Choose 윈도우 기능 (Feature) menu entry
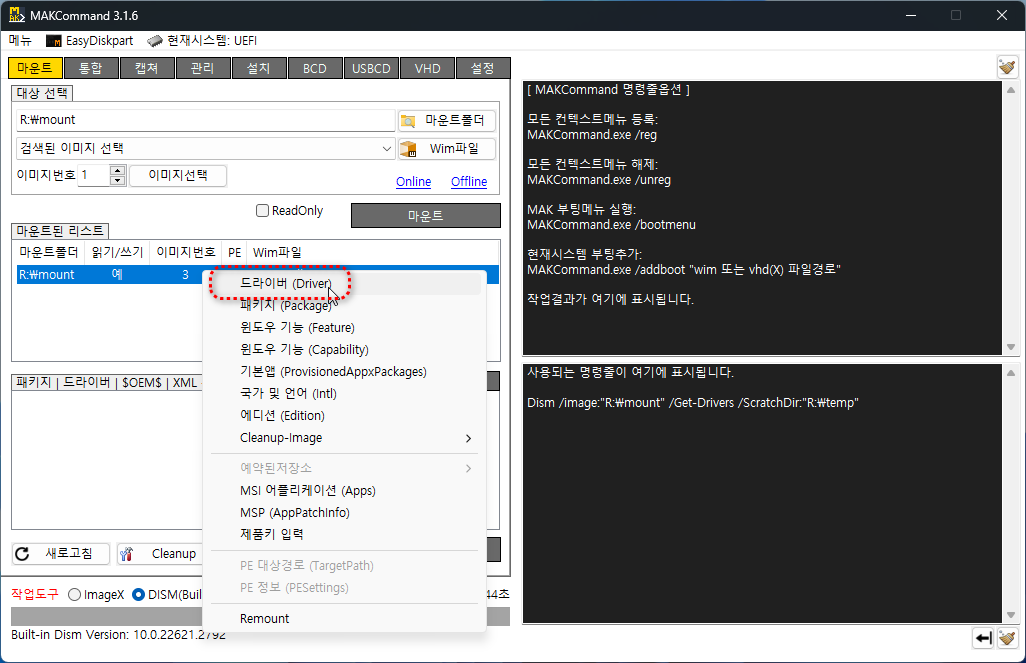This screenshot has width=1026, height=663. [345, 328]
